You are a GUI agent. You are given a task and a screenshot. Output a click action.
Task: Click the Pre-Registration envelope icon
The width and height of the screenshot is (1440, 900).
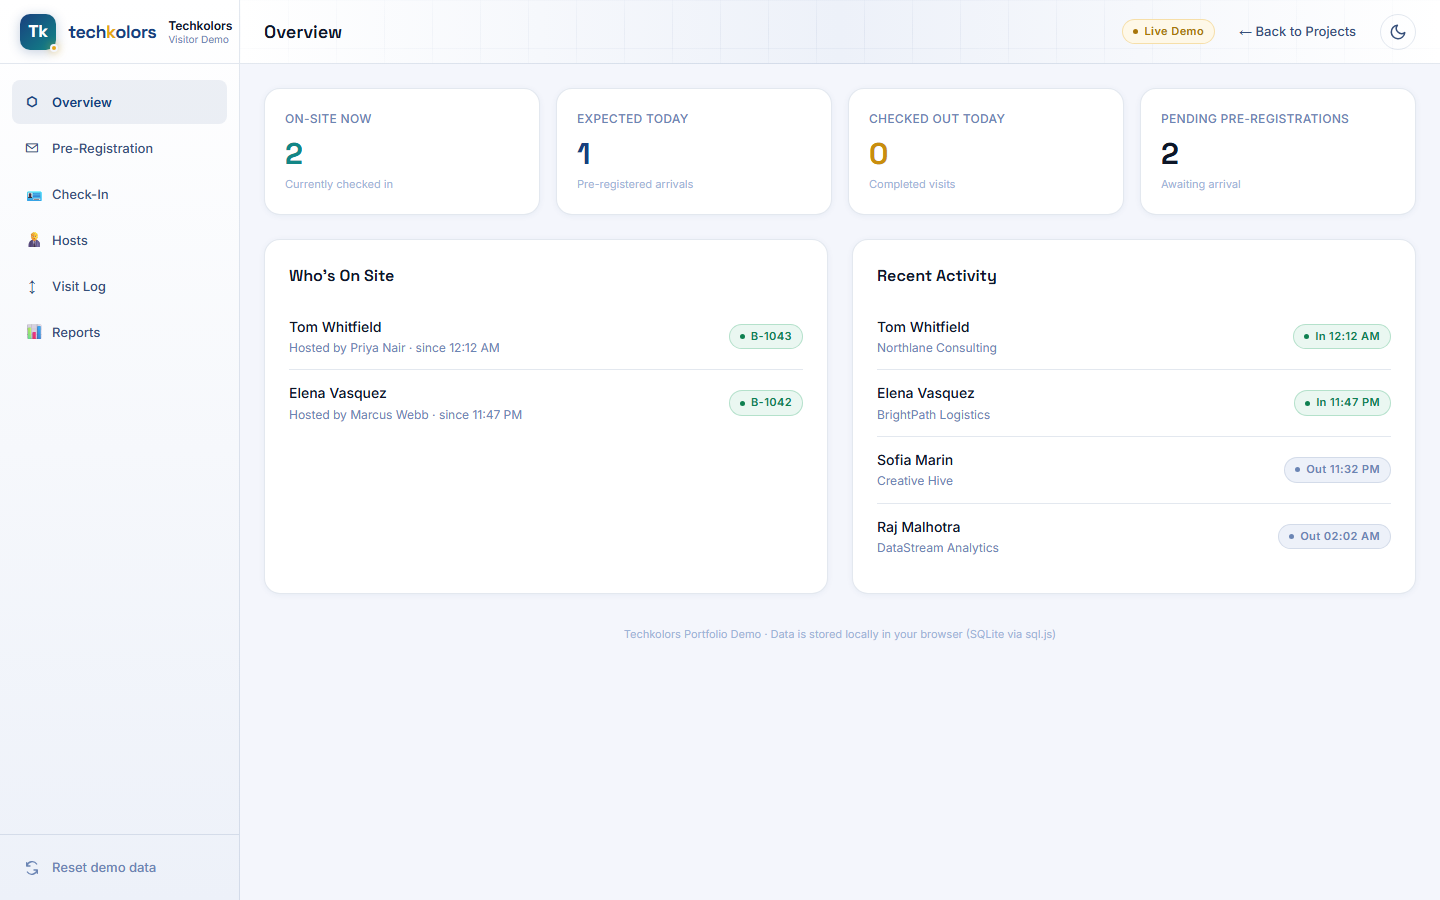tap(32, 148)
